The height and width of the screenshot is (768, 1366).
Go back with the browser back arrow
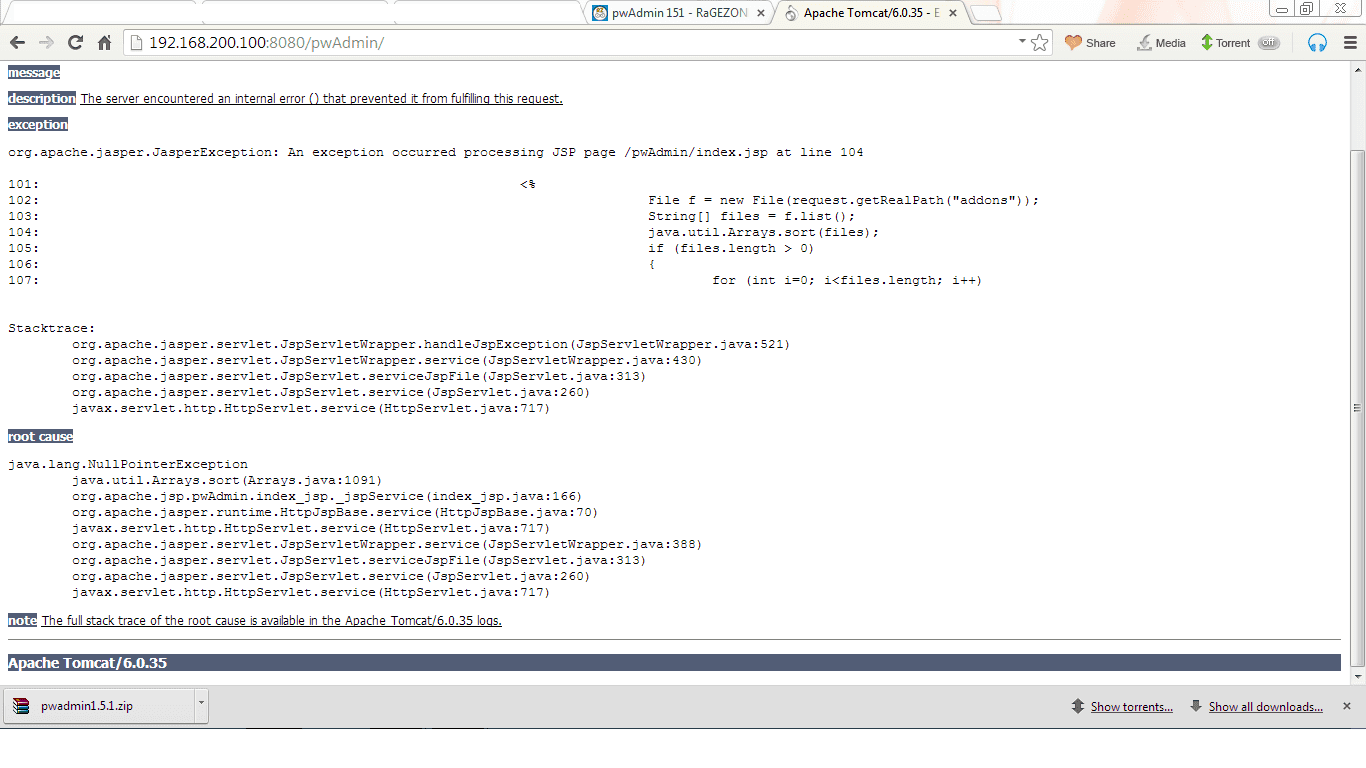click(17, 42)
